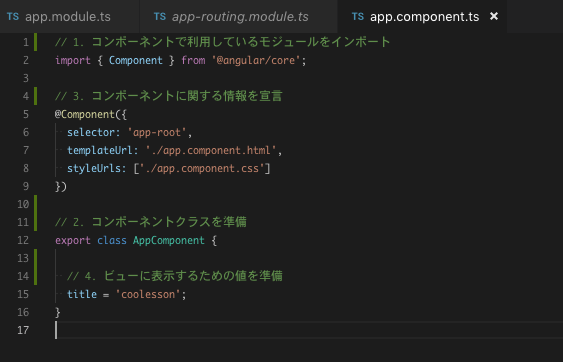This screenshot has width=563, height=362.
Task: Close the app.component.ts tab
Action: [x=494, y=16]
